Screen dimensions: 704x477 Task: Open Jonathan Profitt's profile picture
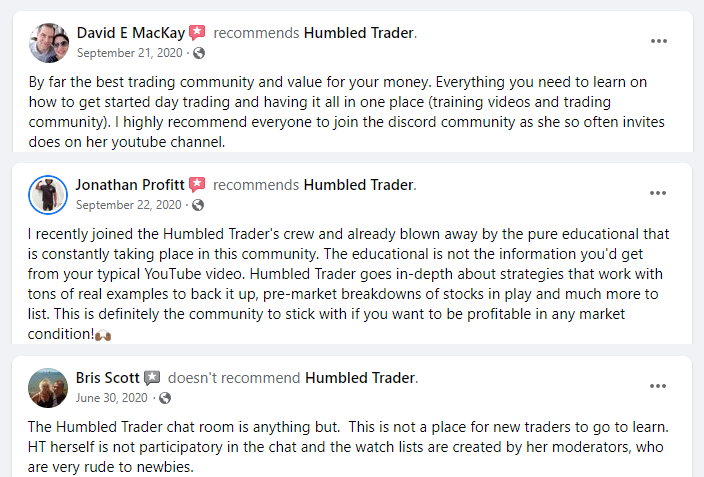(48, 195)
